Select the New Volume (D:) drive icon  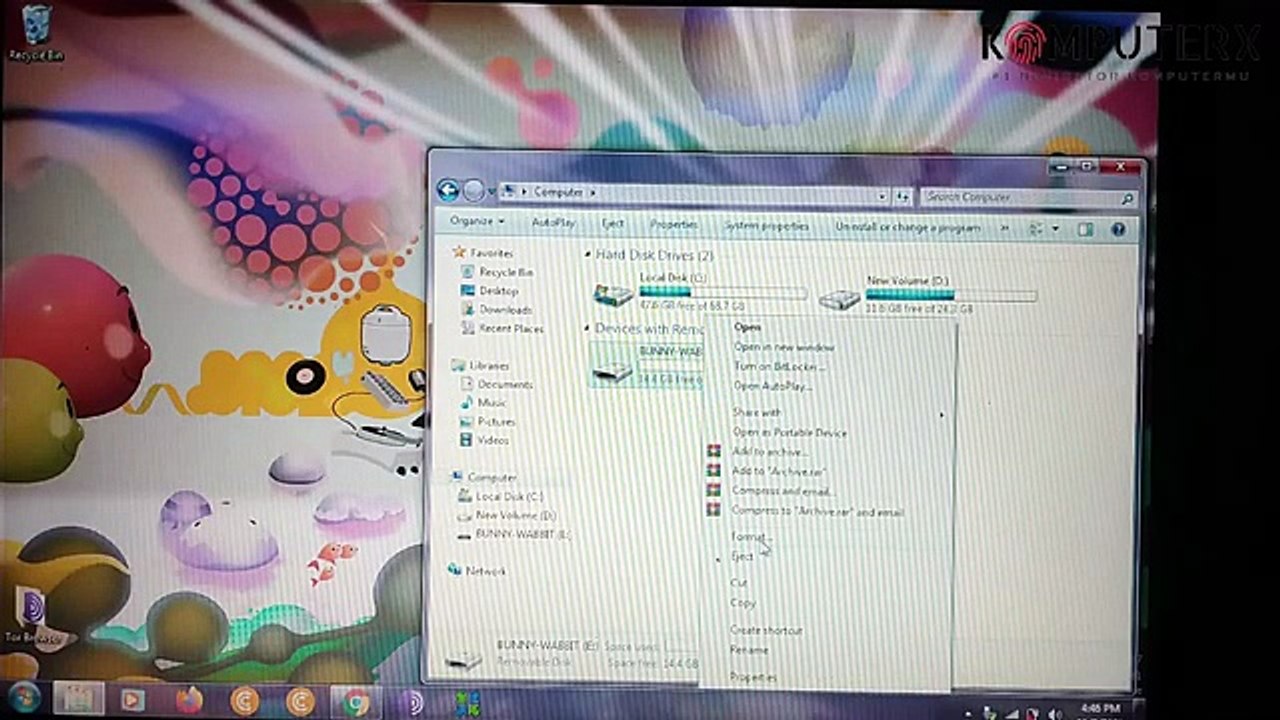pyautogui.click(x=839, y=299)
